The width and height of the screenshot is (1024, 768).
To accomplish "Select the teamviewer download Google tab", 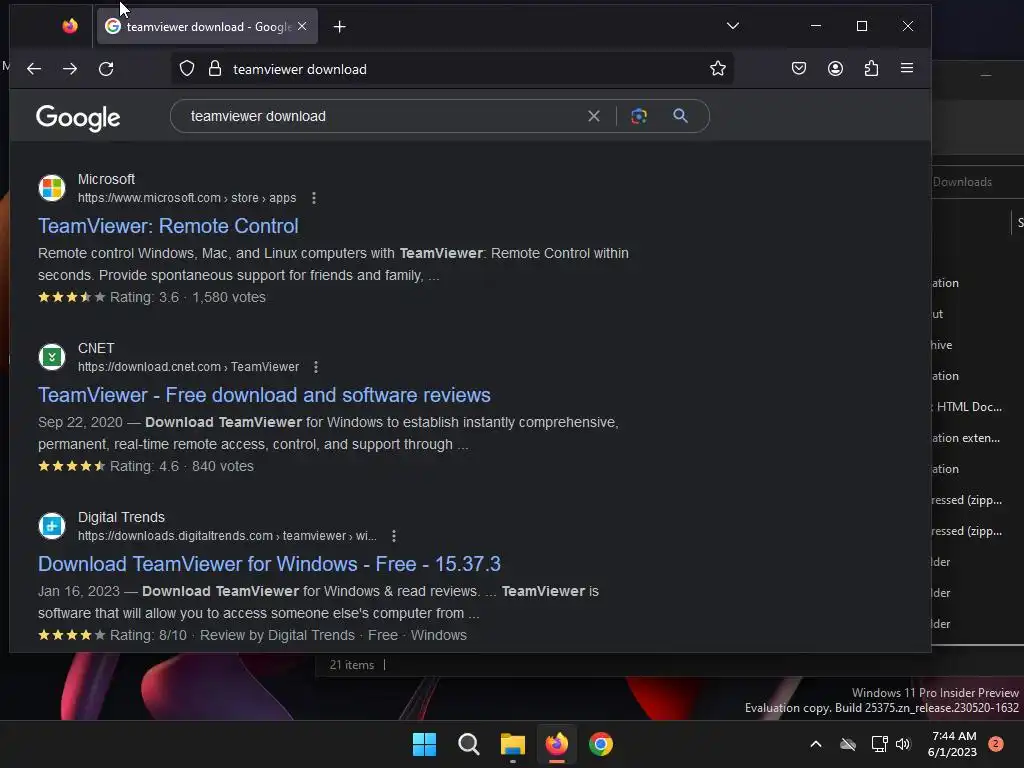I will tap(207, 26).
